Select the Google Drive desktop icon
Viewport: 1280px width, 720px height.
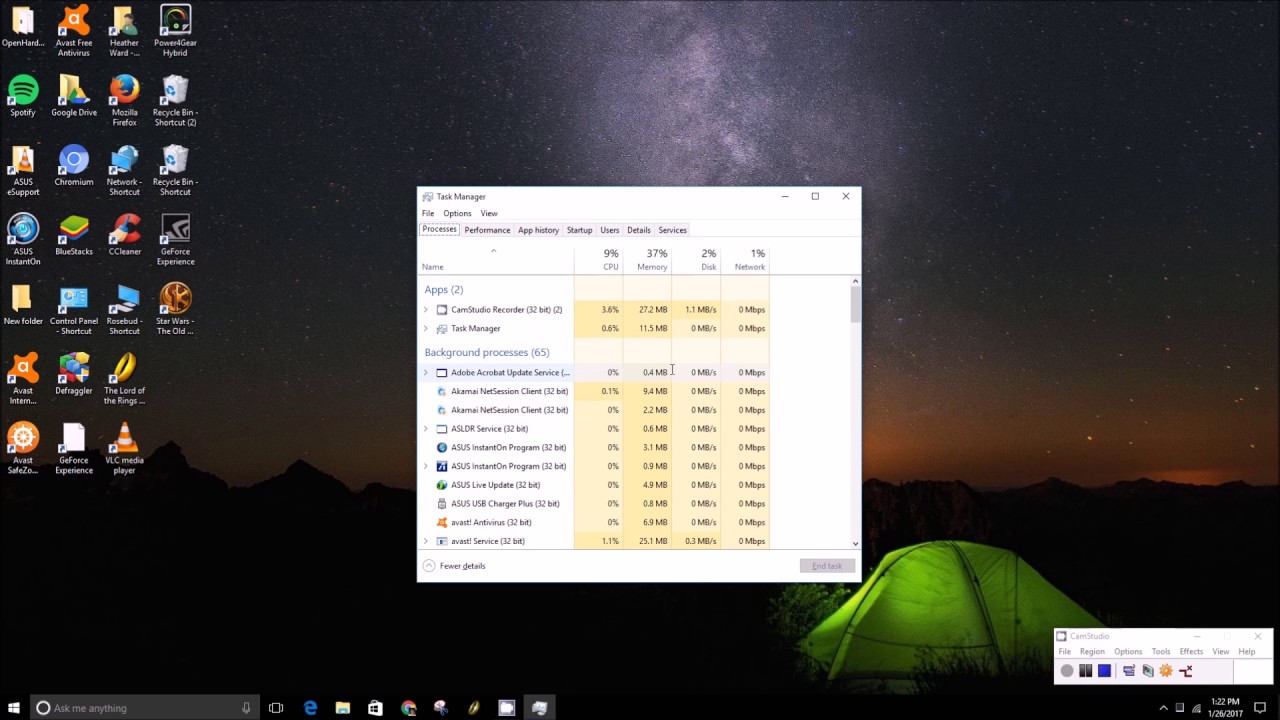(x=74, y=96)
